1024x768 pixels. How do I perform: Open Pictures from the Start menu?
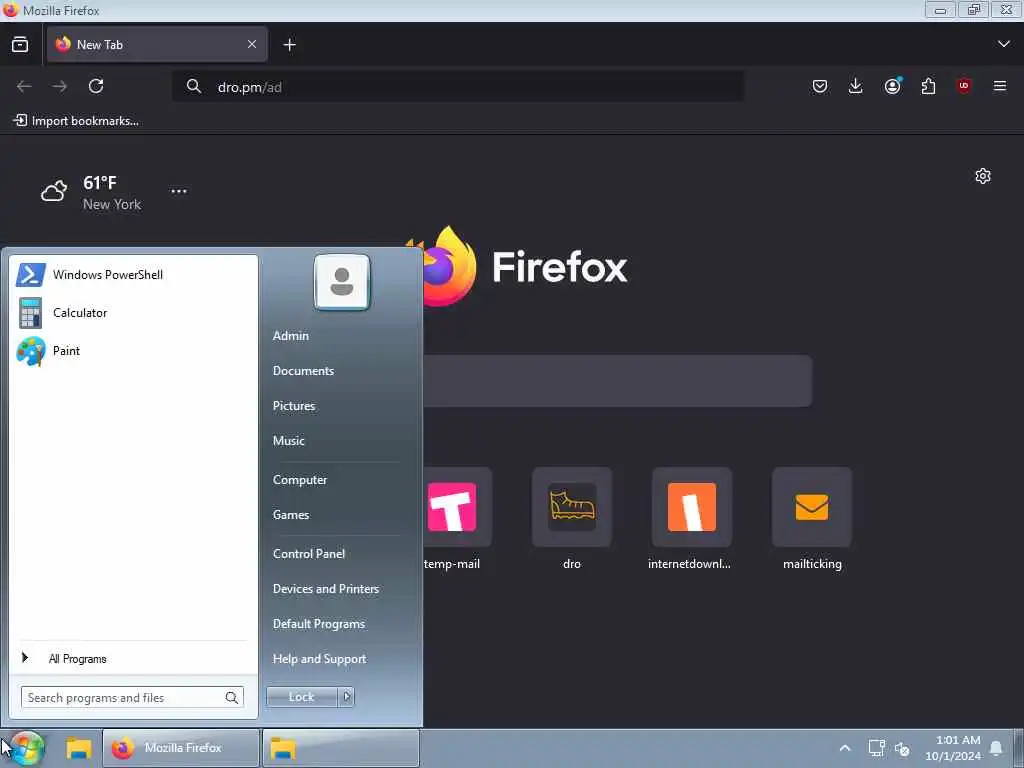(294, 406)
